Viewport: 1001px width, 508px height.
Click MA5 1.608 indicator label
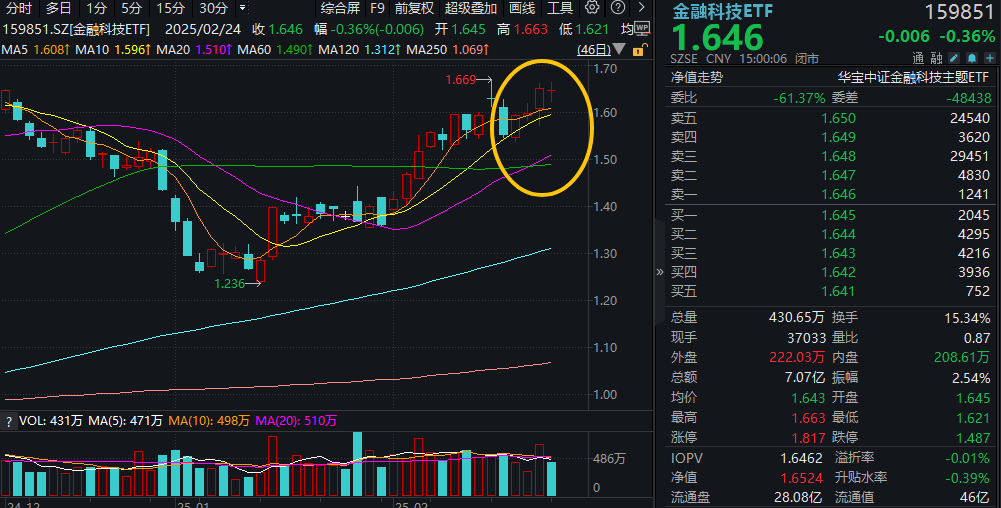coord(36,50)
